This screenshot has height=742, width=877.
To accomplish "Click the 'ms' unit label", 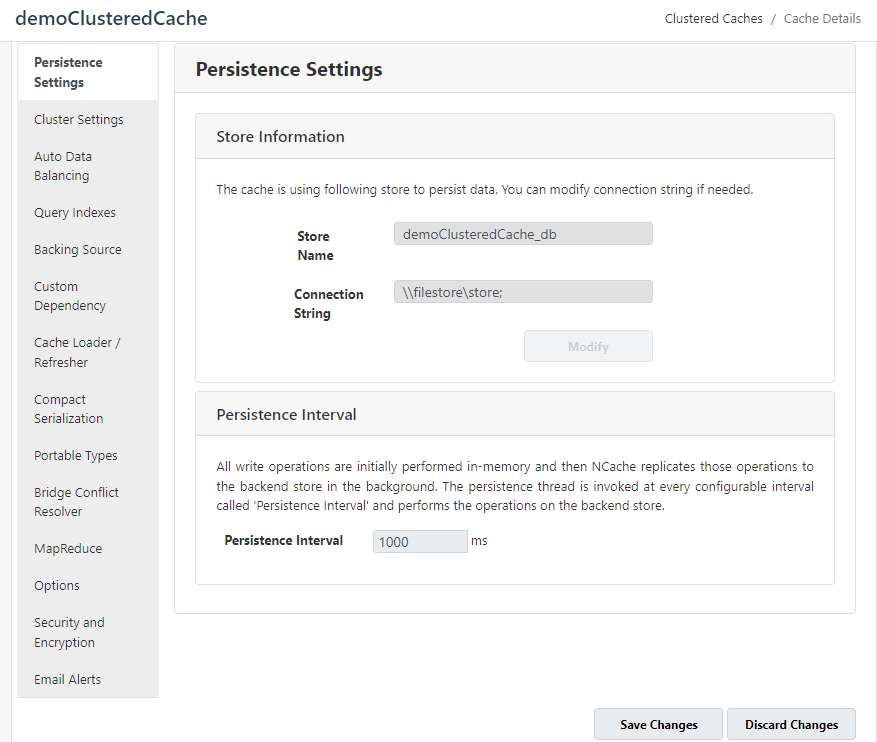I will [x=479, y=541].
